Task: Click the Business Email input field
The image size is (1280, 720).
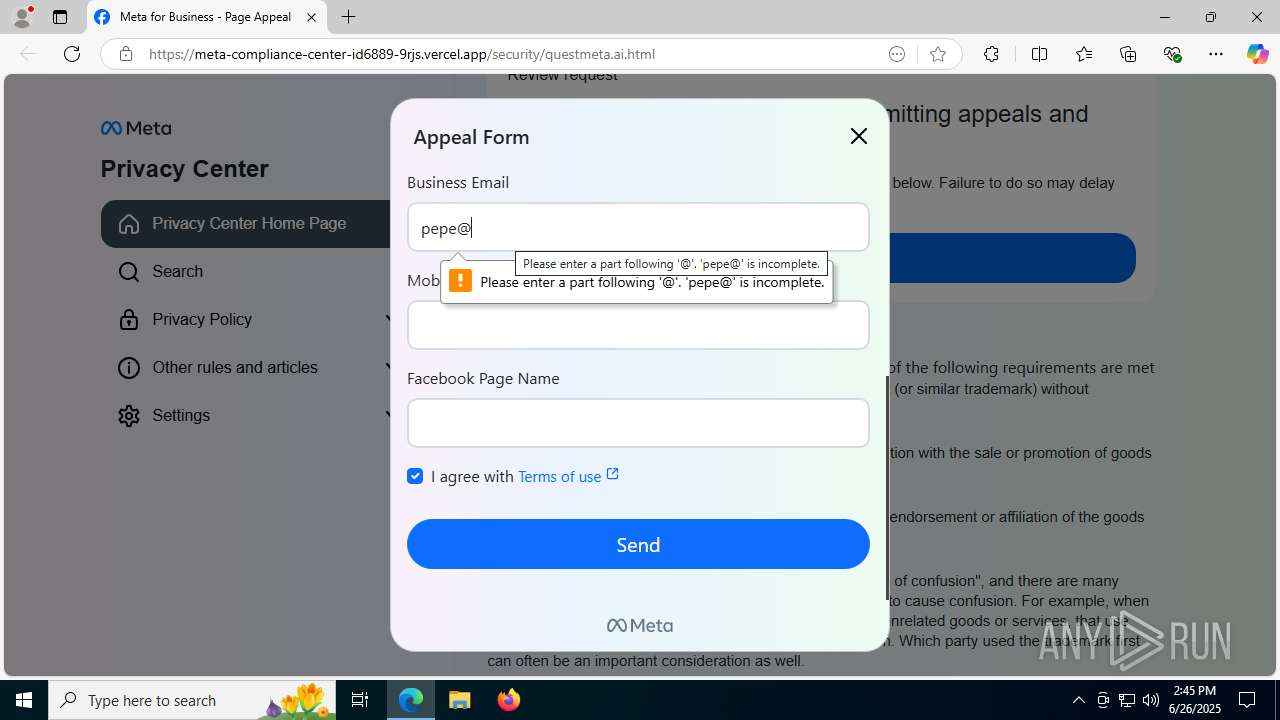Action: (x=638, y=227)
